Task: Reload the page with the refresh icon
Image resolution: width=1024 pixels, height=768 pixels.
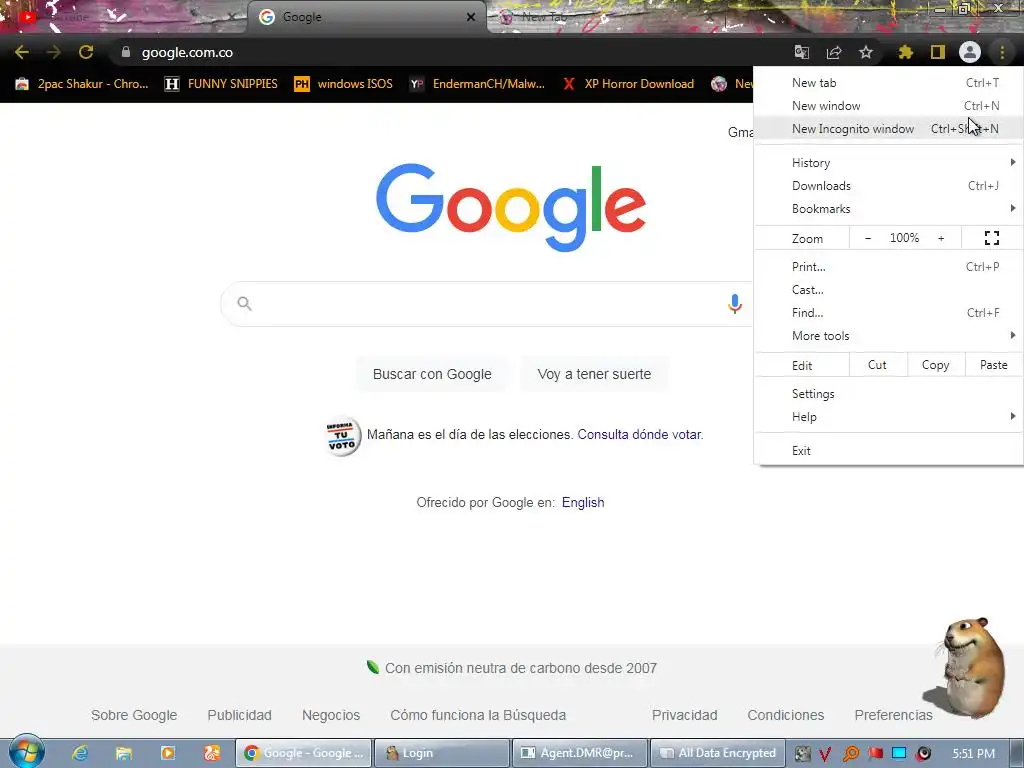Action: (86, 52)
